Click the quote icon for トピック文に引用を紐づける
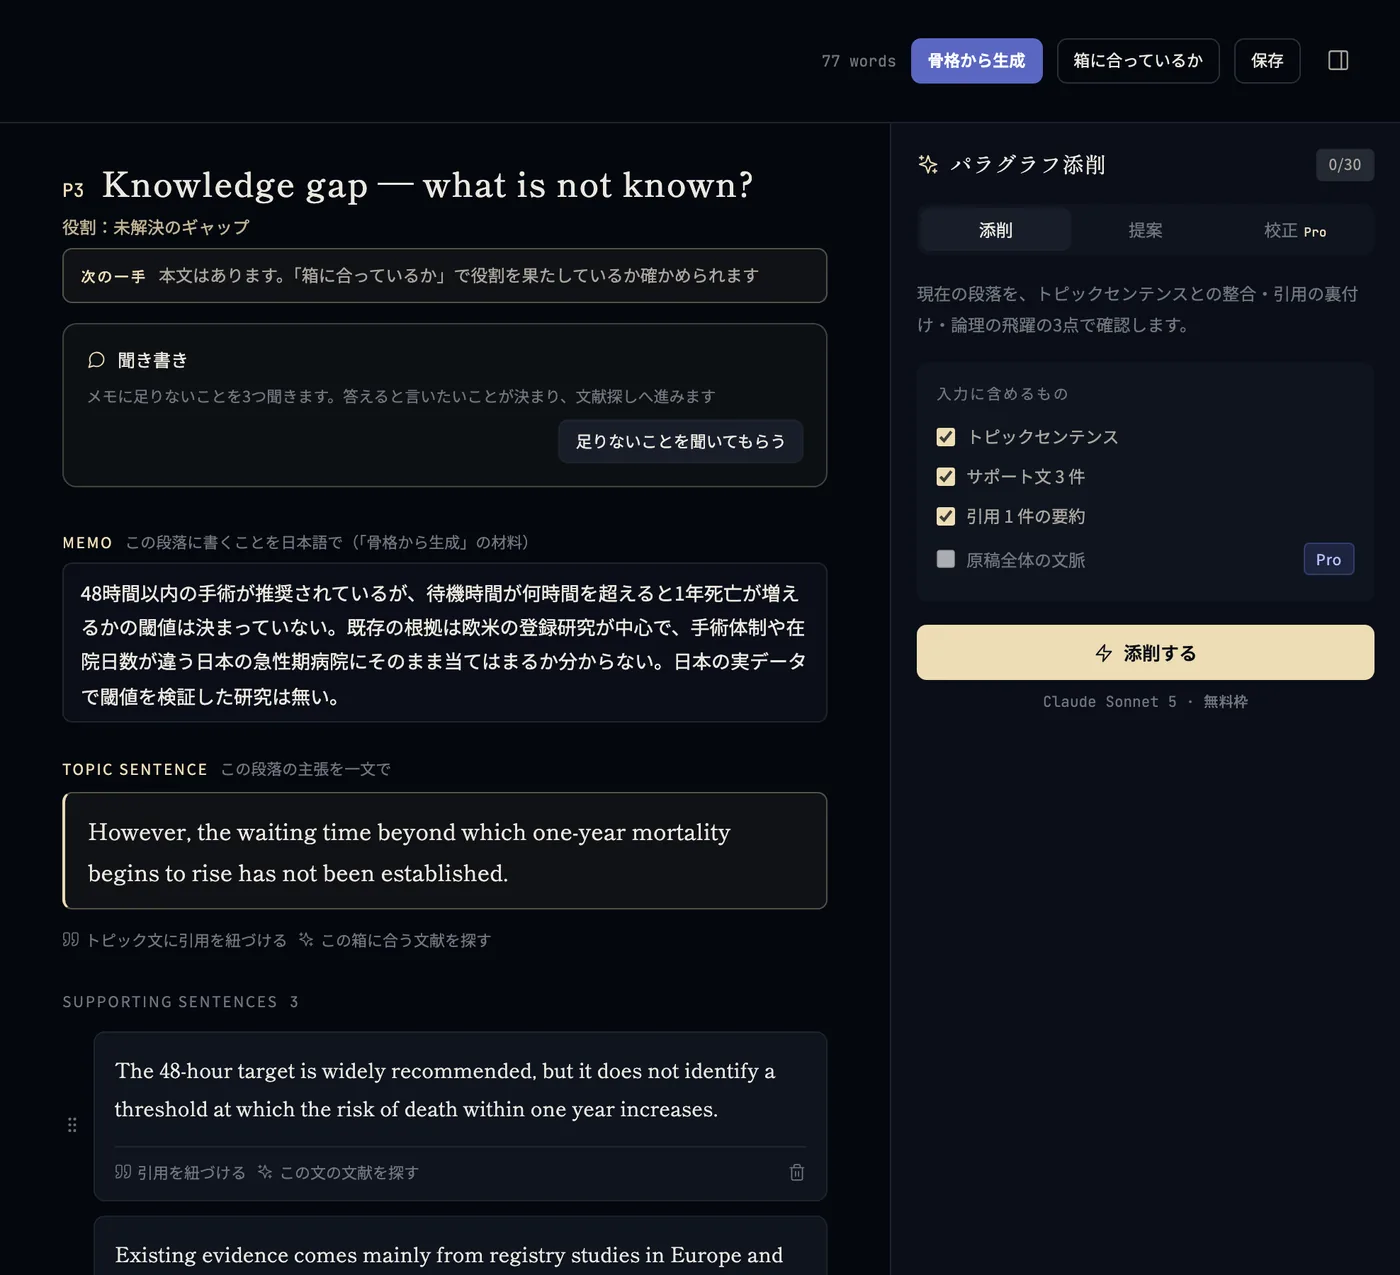Image resolution: width=1400 pixels, height=1275 pixels. click(70, 940)
